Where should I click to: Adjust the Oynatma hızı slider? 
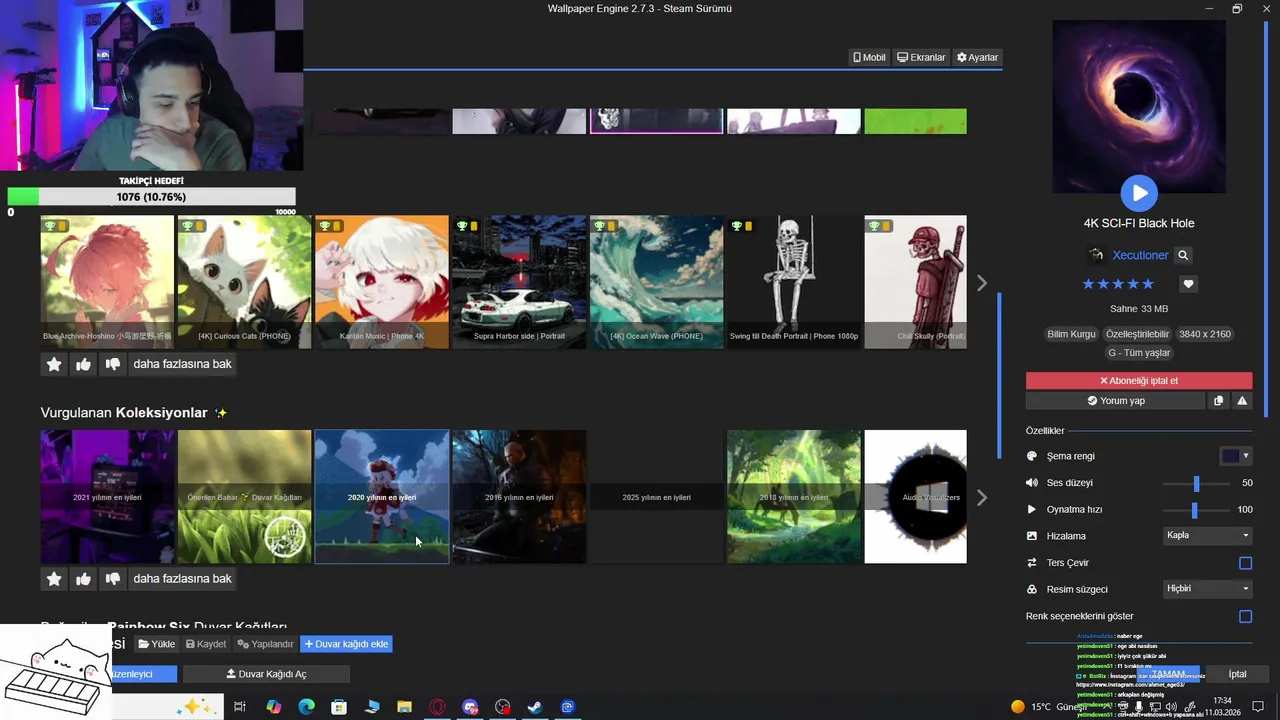1195,510
